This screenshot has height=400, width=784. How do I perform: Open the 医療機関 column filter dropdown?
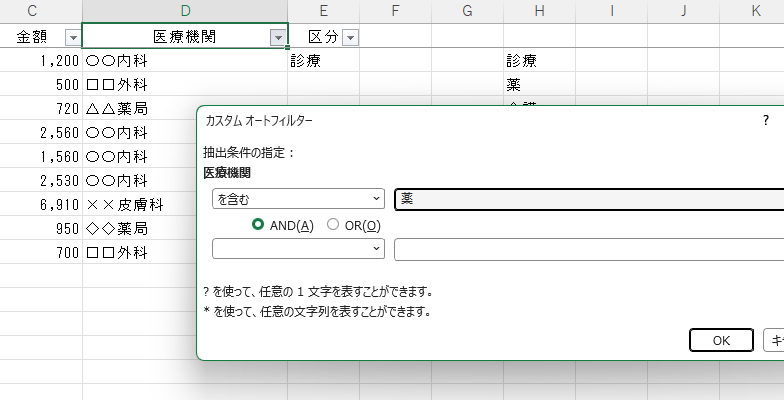click(278, 37)
